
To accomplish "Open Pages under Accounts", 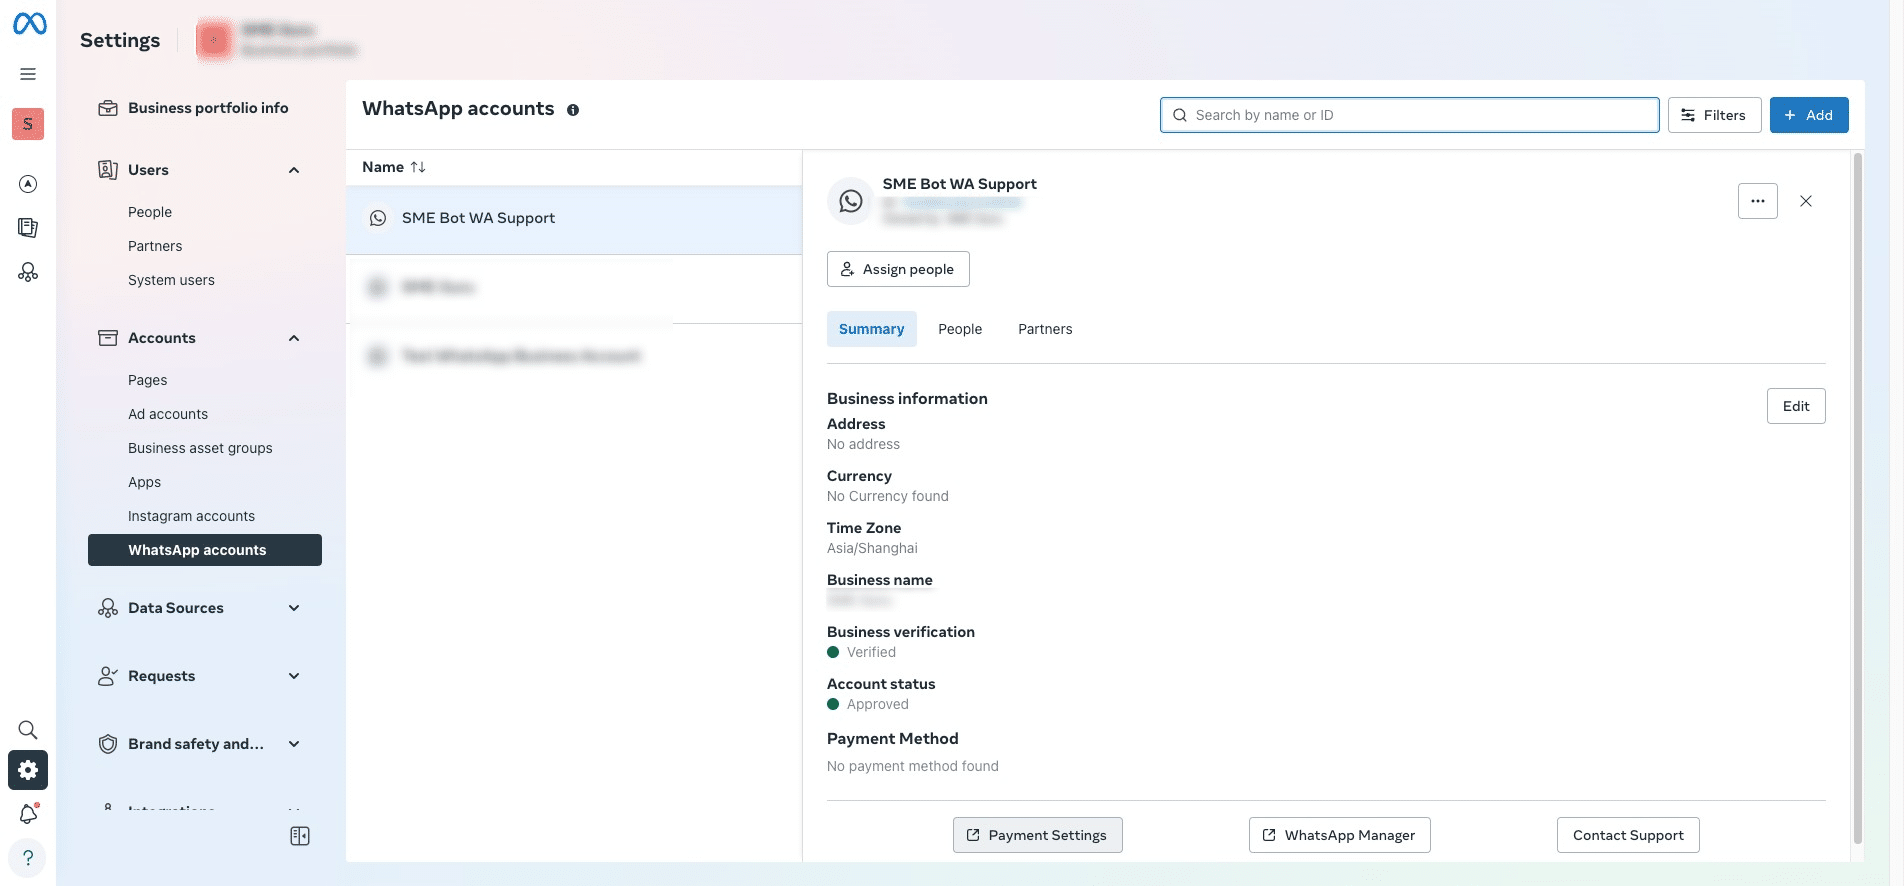I will [x=147, y=380].
